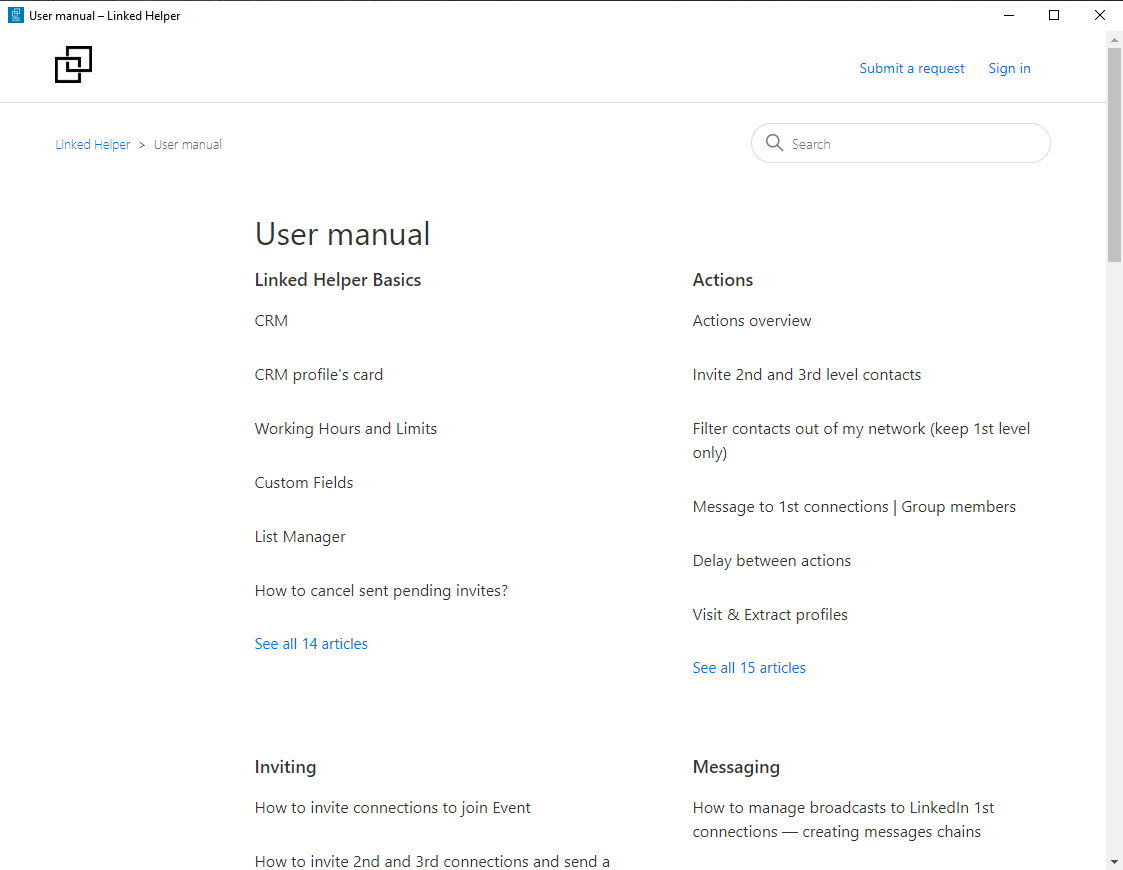
Task: Open How to invite connections to join Event
Action: pos(392,808)
